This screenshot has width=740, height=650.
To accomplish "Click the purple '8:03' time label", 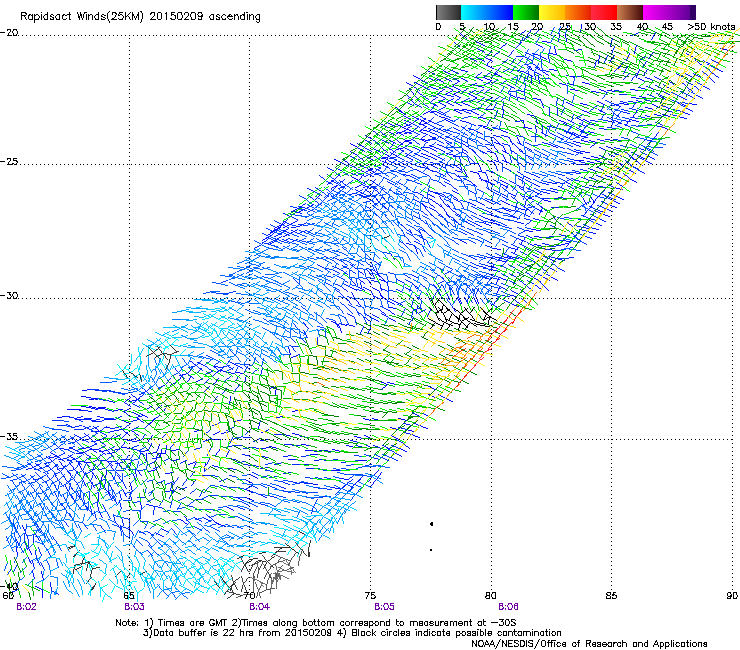I will point(135,607).
